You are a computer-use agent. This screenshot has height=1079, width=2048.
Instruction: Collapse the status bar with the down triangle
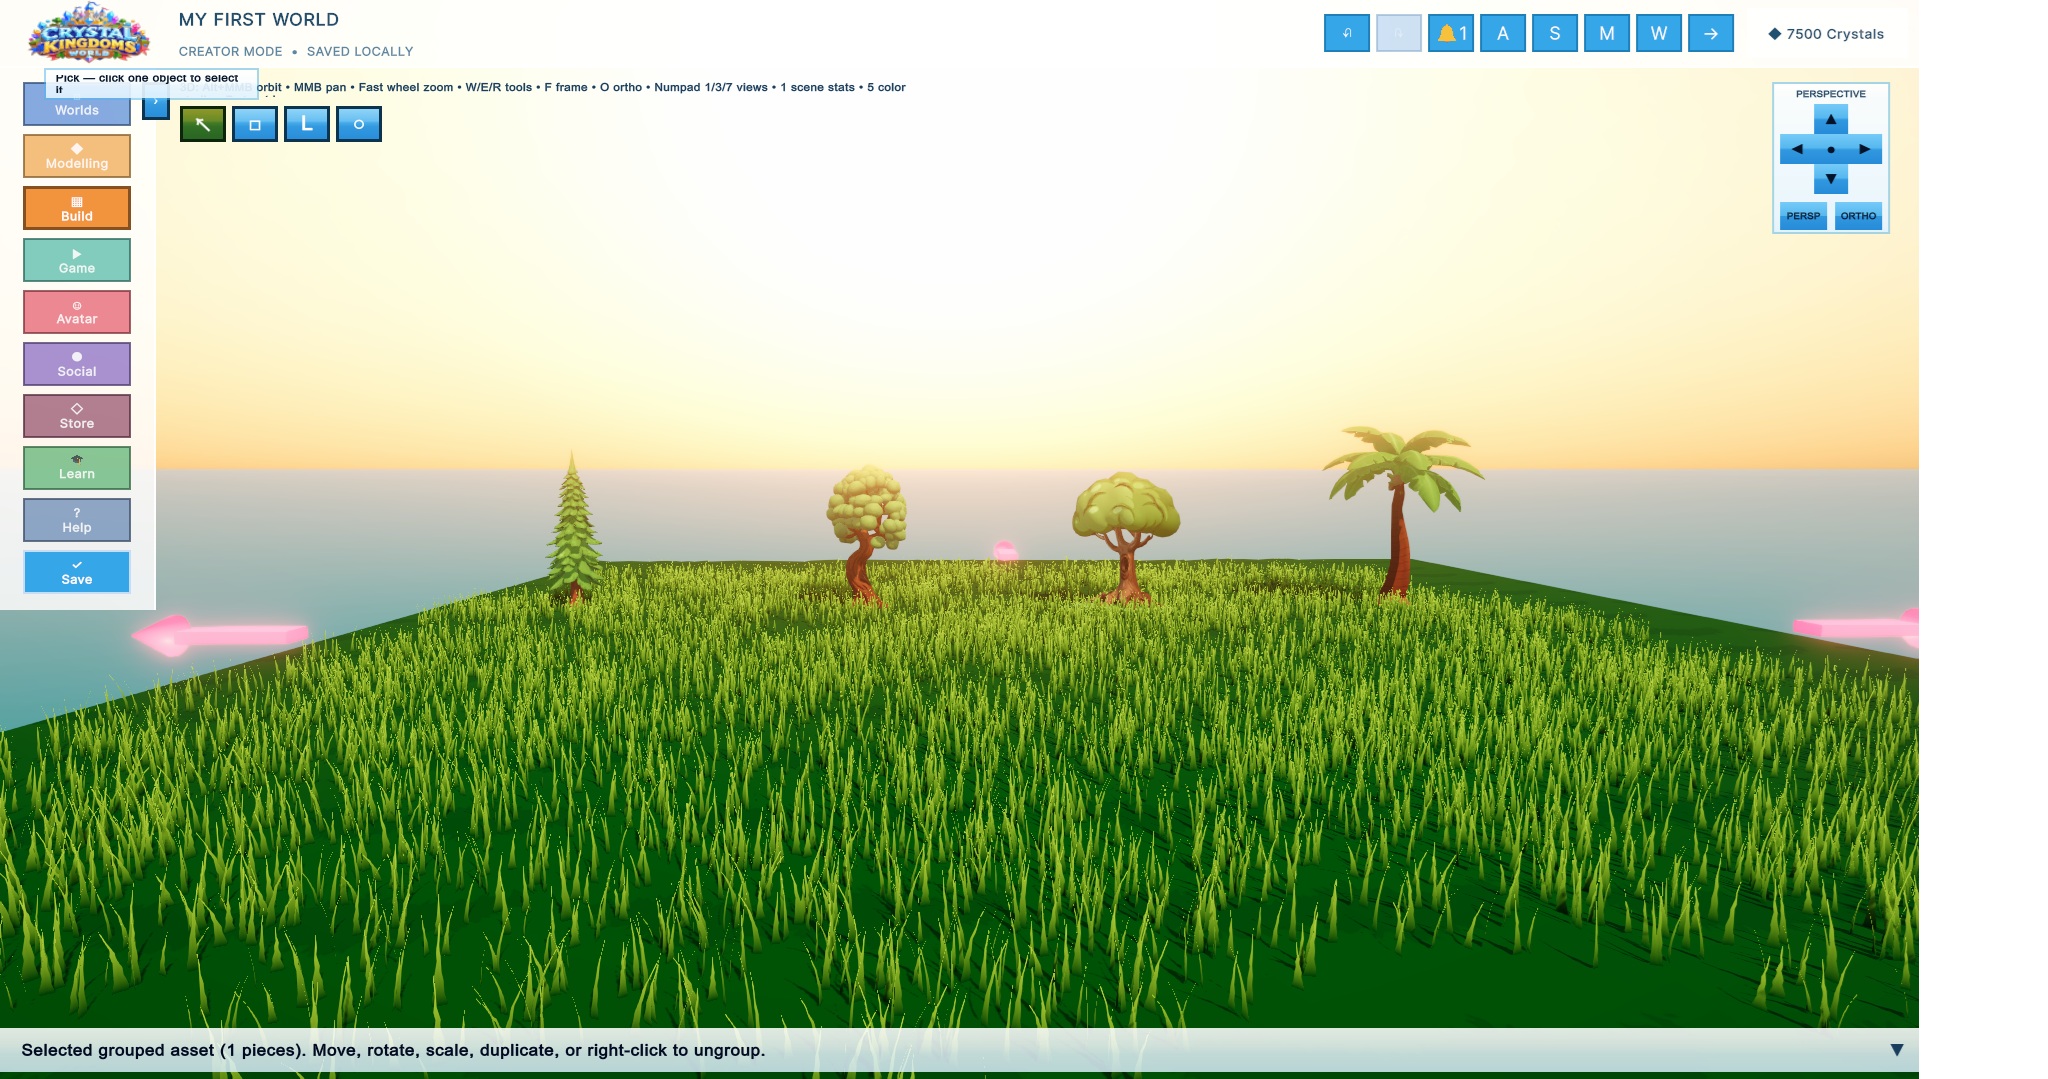(x=1897, y=1050)
